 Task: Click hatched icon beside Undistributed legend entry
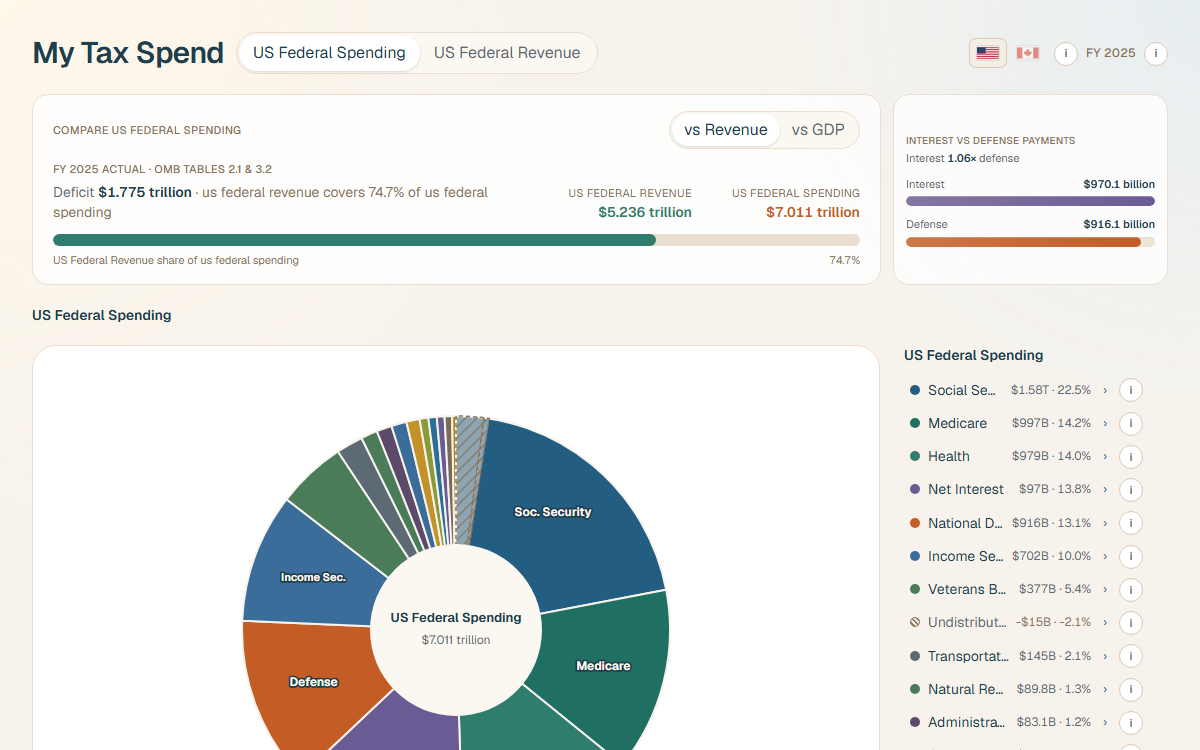(915, 622)
